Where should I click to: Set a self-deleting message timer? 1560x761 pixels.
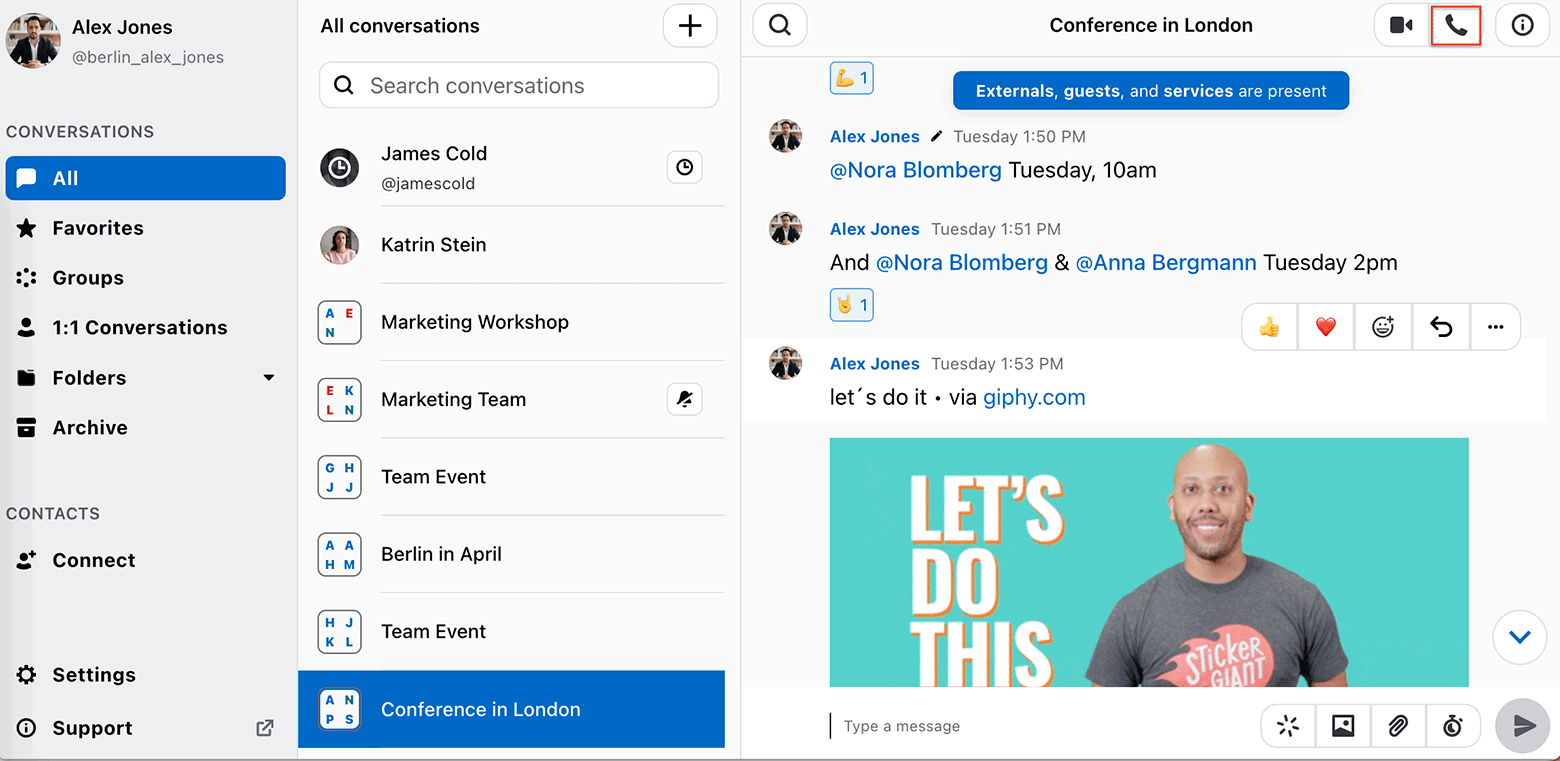1453,726
